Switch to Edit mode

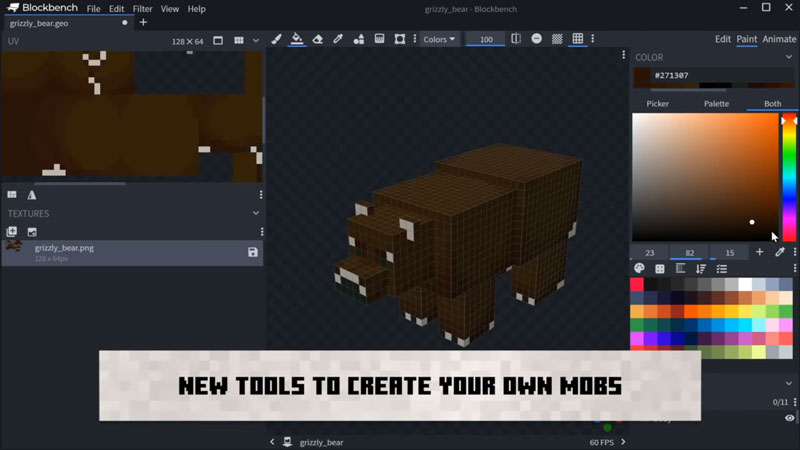coord(722,39)
